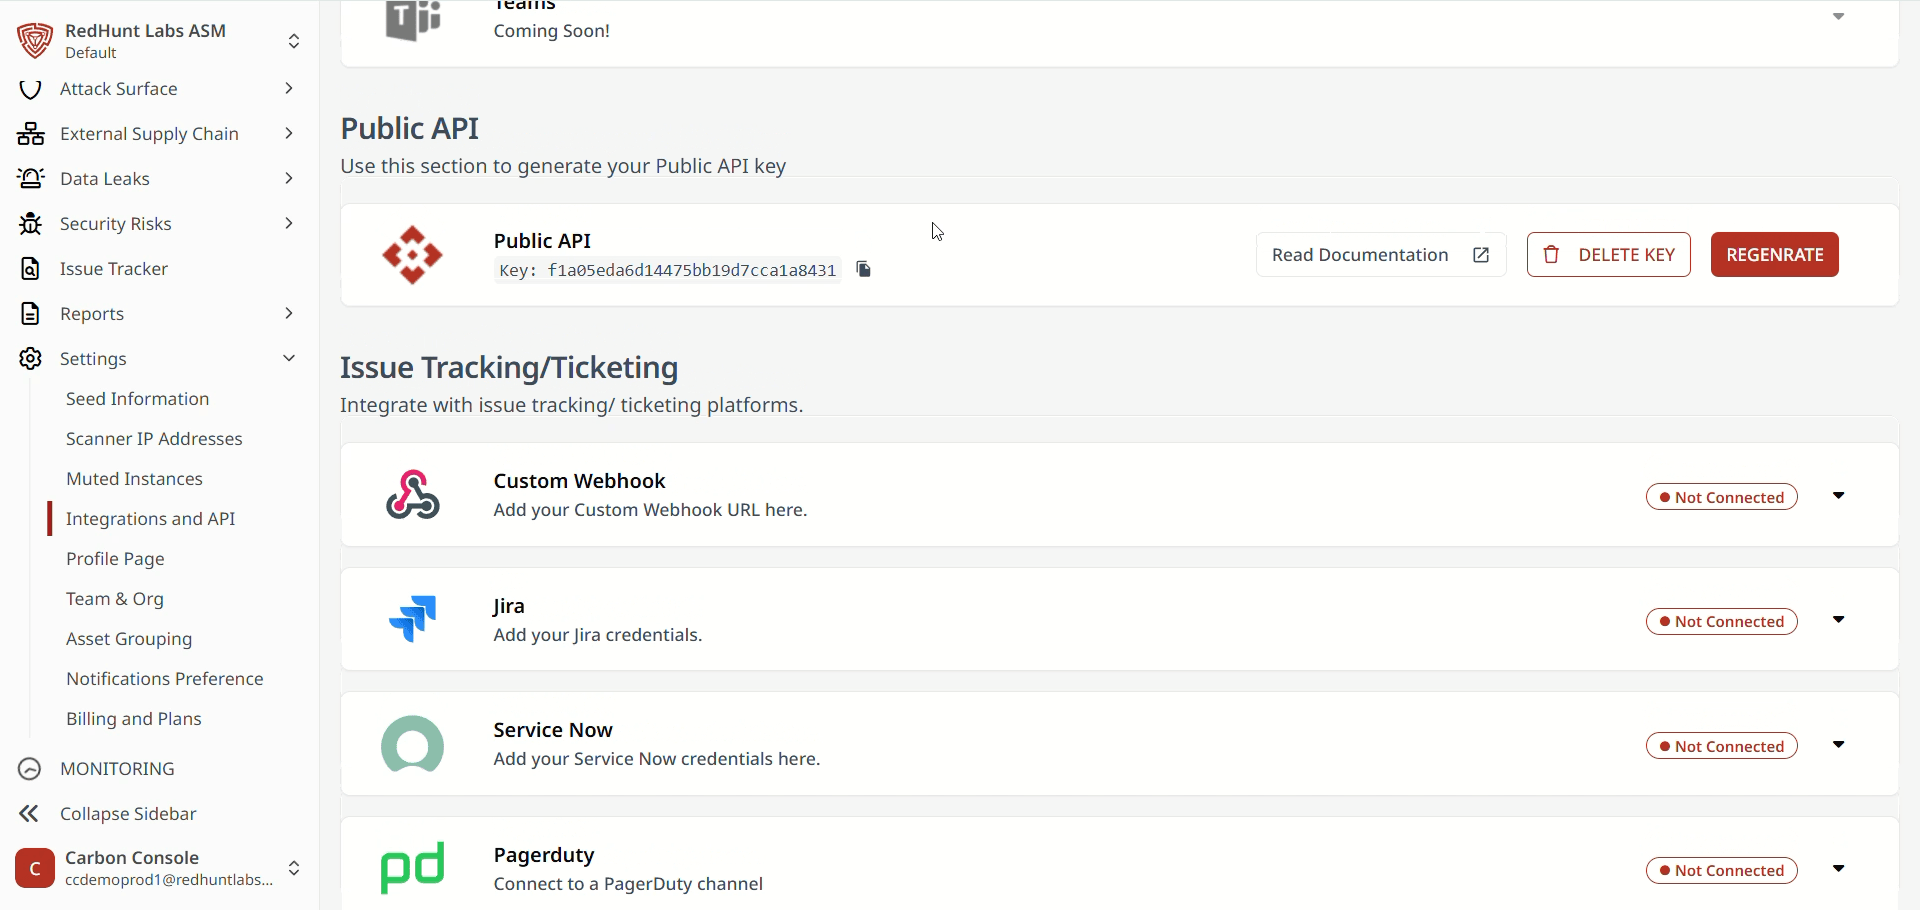
Task: Click Custom Webhook Not Connected badge
Action: pyautogui.click(x=1722, y=497)
